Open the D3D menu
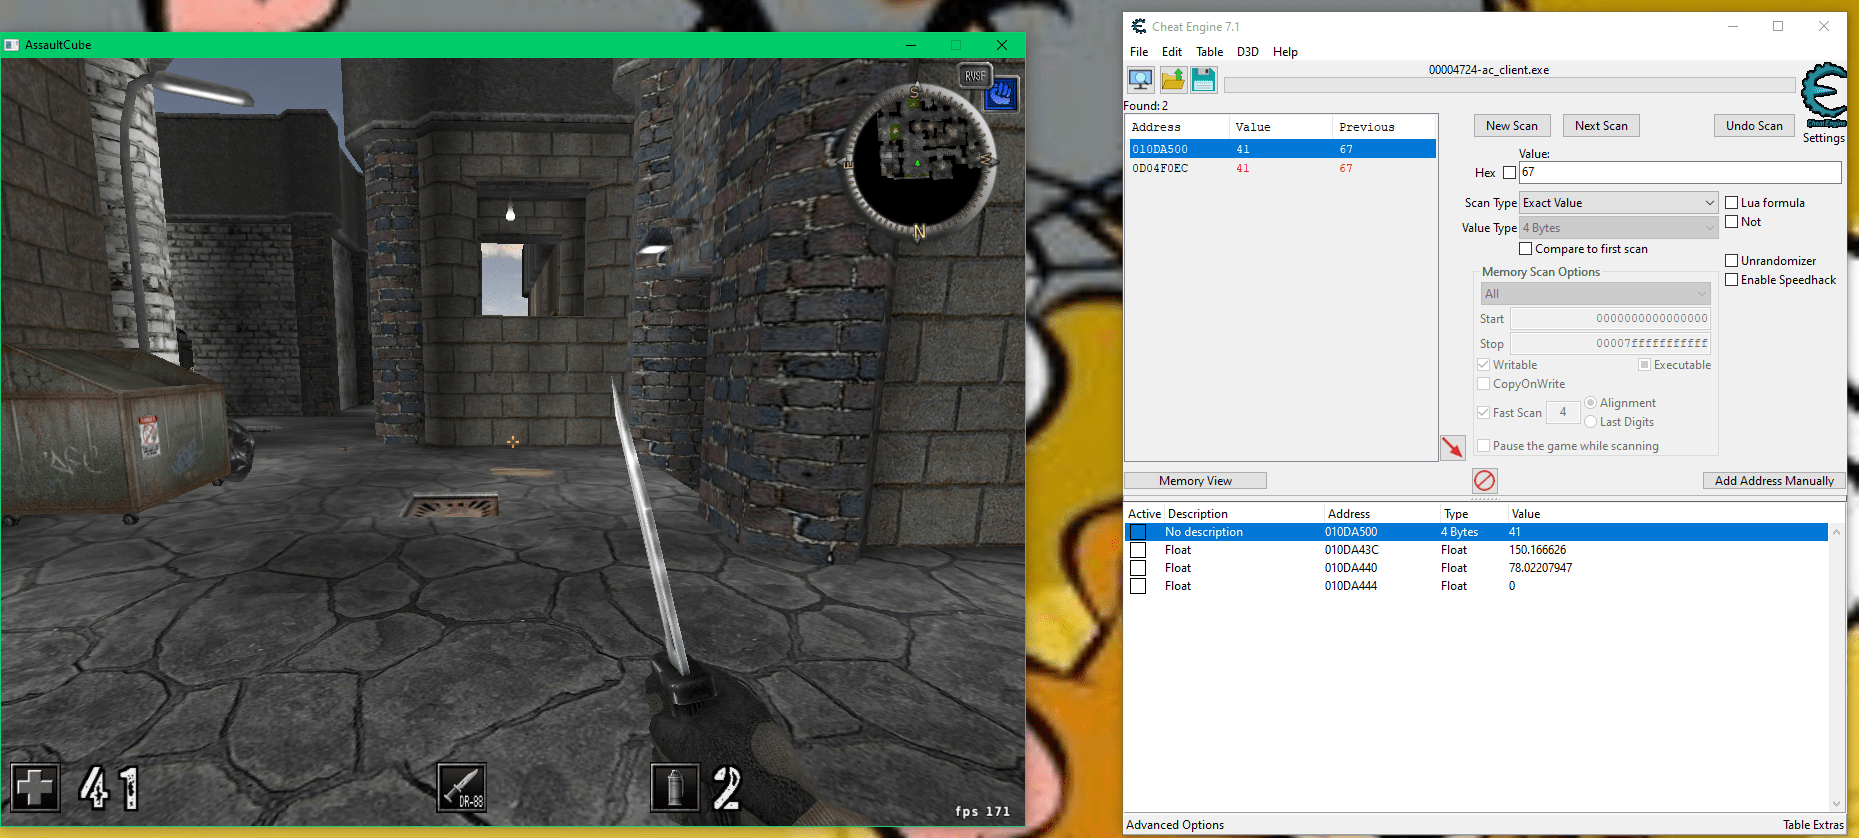The image size is (1859, 838). [1248, 52]
